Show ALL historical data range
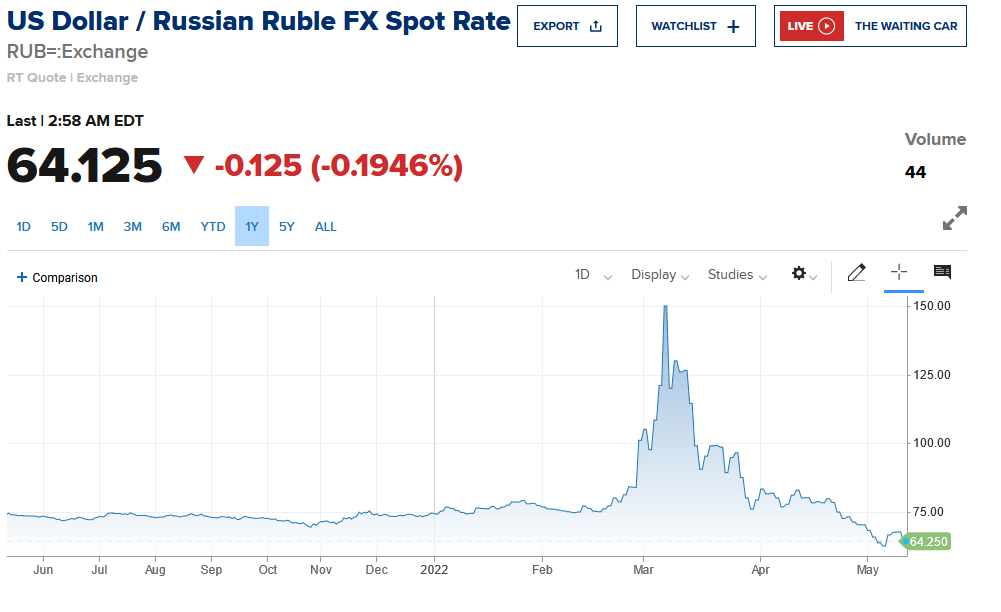 (326, 227)
